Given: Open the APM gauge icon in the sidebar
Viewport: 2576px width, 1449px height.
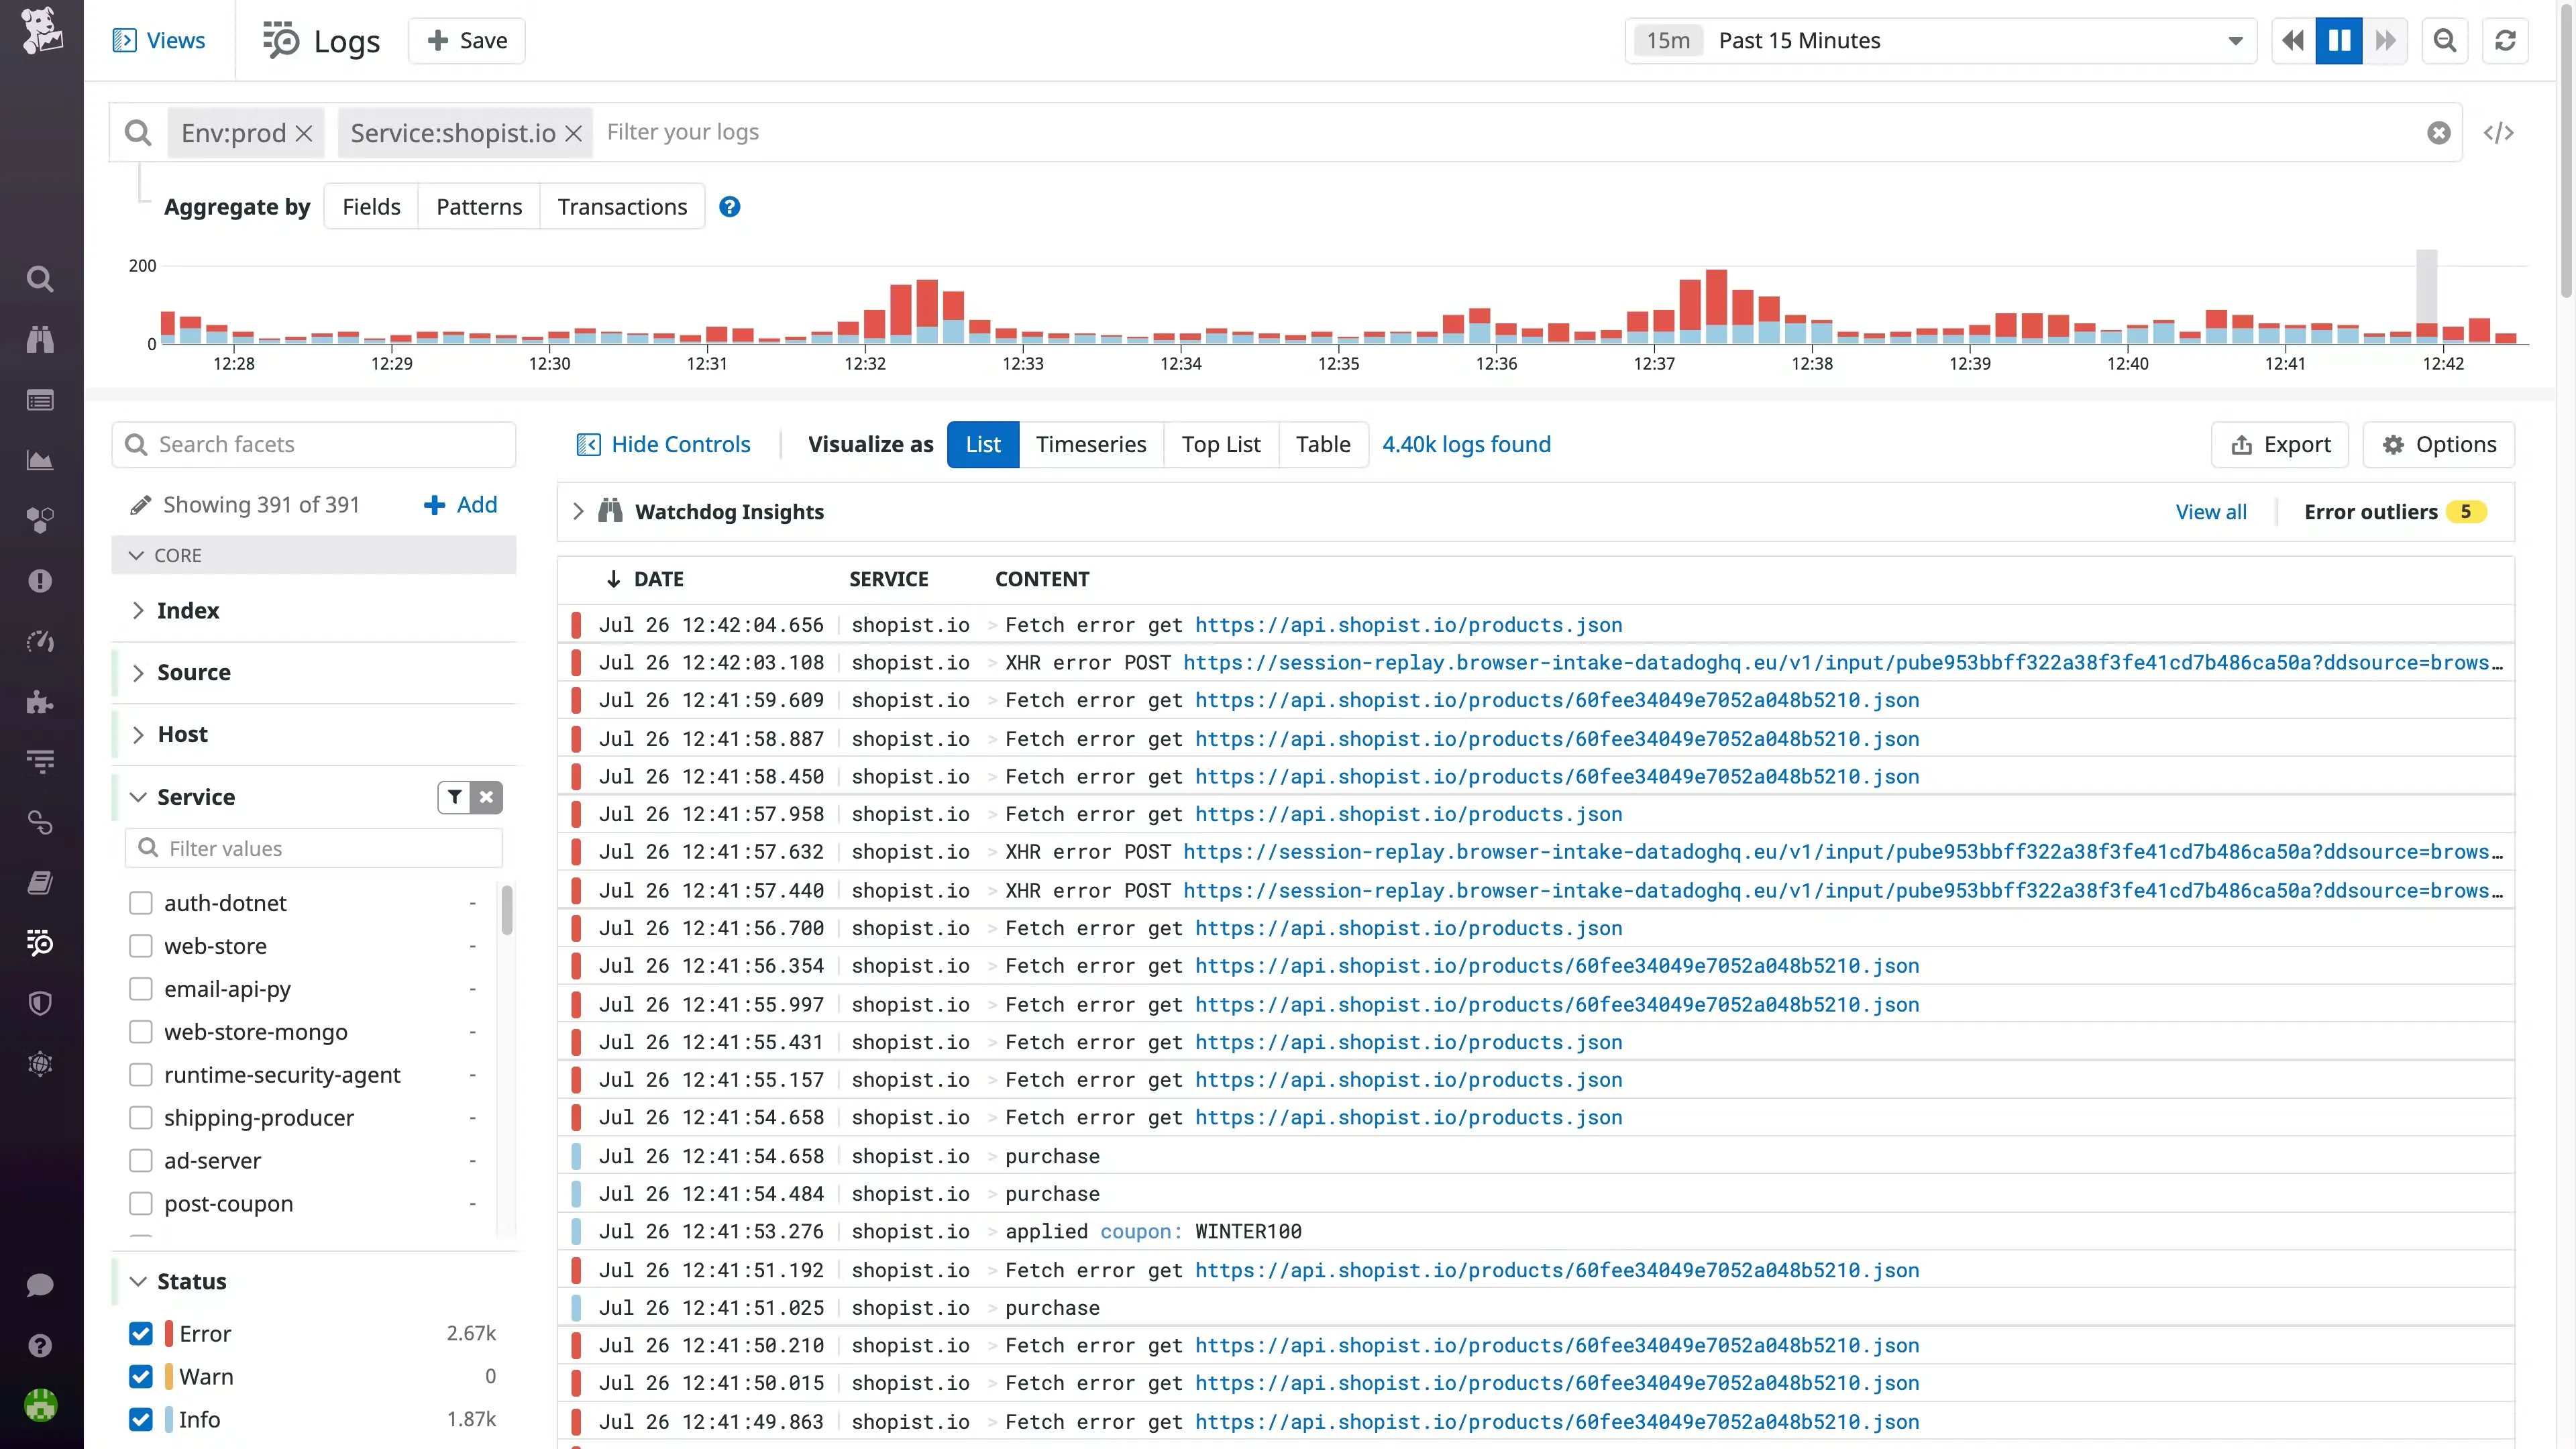Looking at the screenshot, I should 40,641.
